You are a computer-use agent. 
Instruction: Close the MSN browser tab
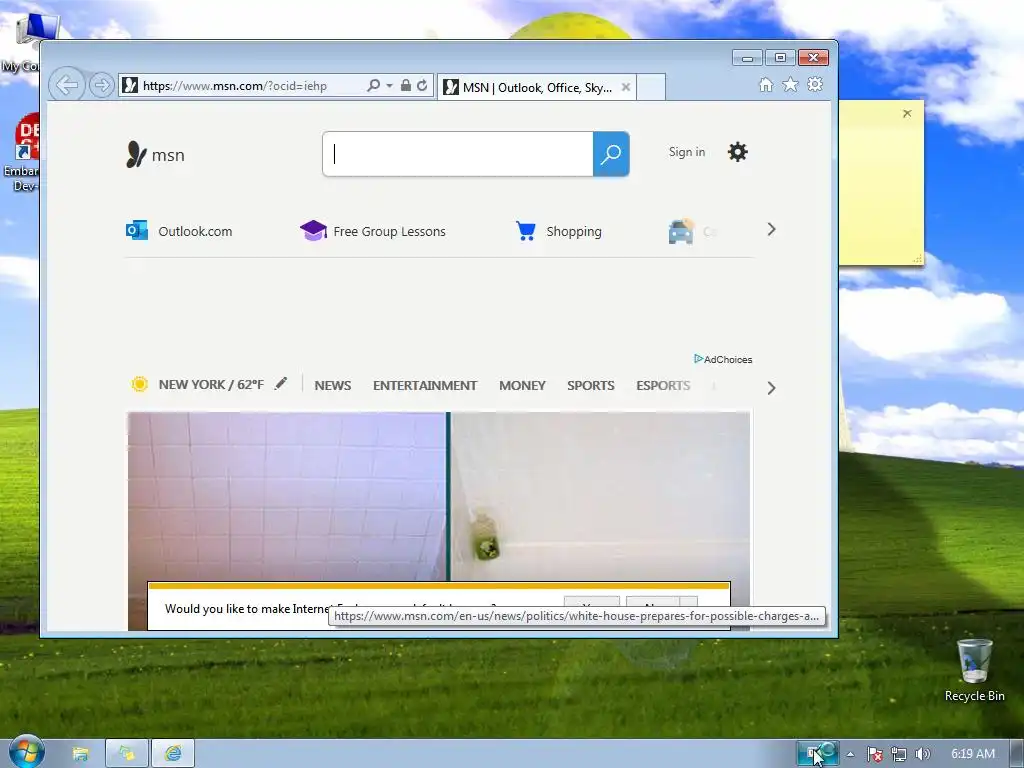[626, 87]
